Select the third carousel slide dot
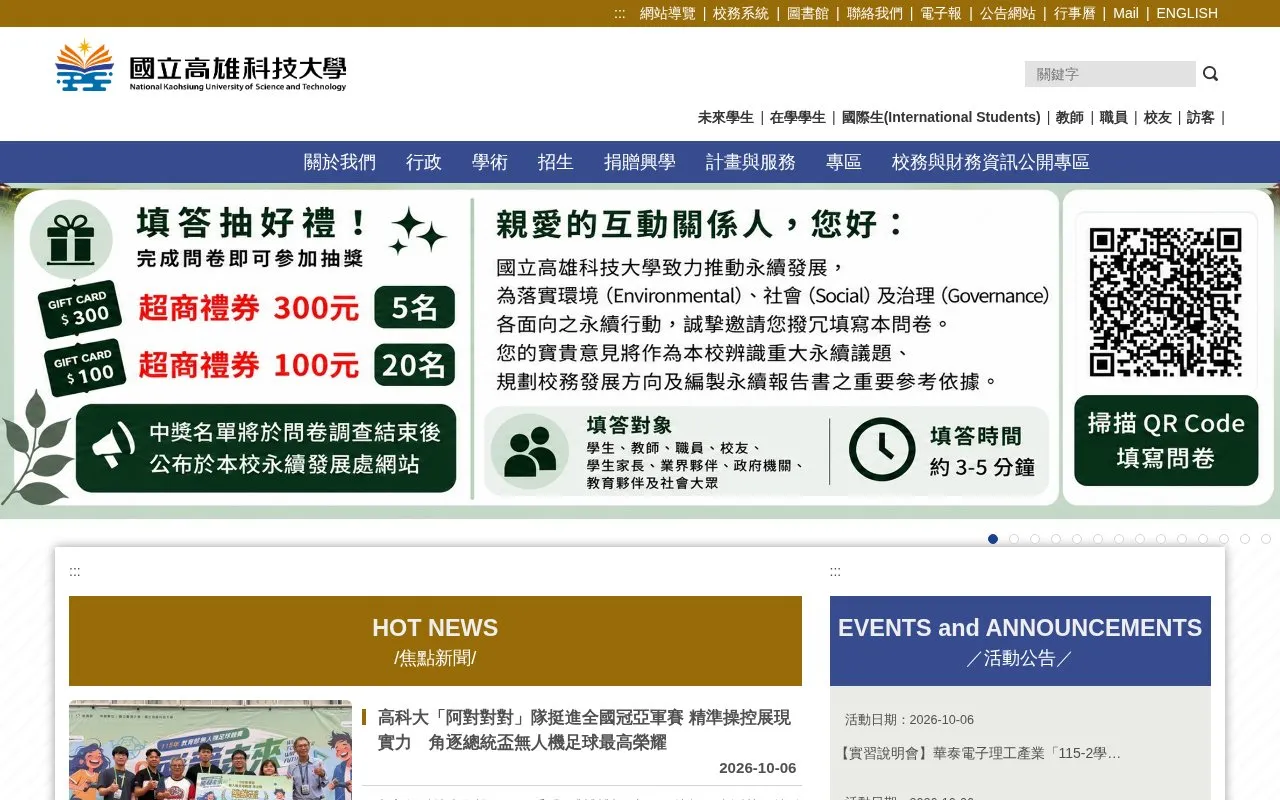 click(1035, 539)
